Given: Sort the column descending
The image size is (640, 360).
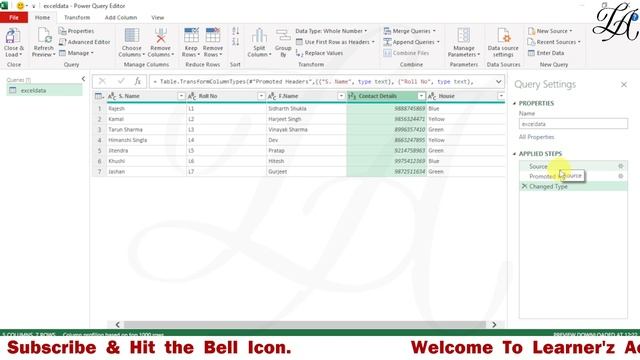Looking at the screenshot, I should pos(236,42).
